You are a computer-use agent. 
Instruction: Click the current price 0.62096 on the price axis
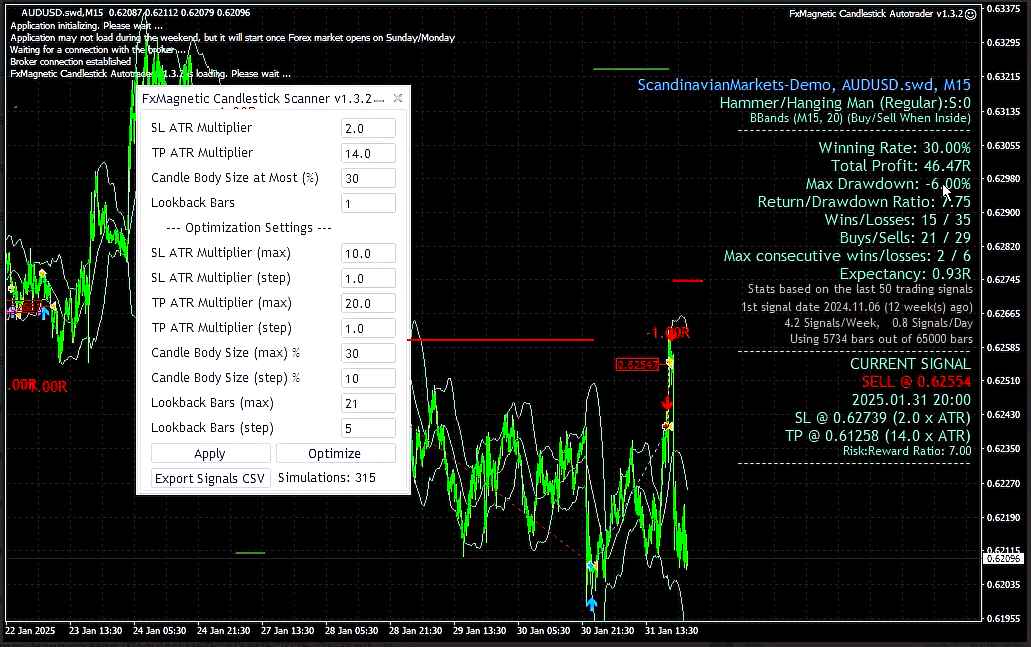click(1003, 559)
